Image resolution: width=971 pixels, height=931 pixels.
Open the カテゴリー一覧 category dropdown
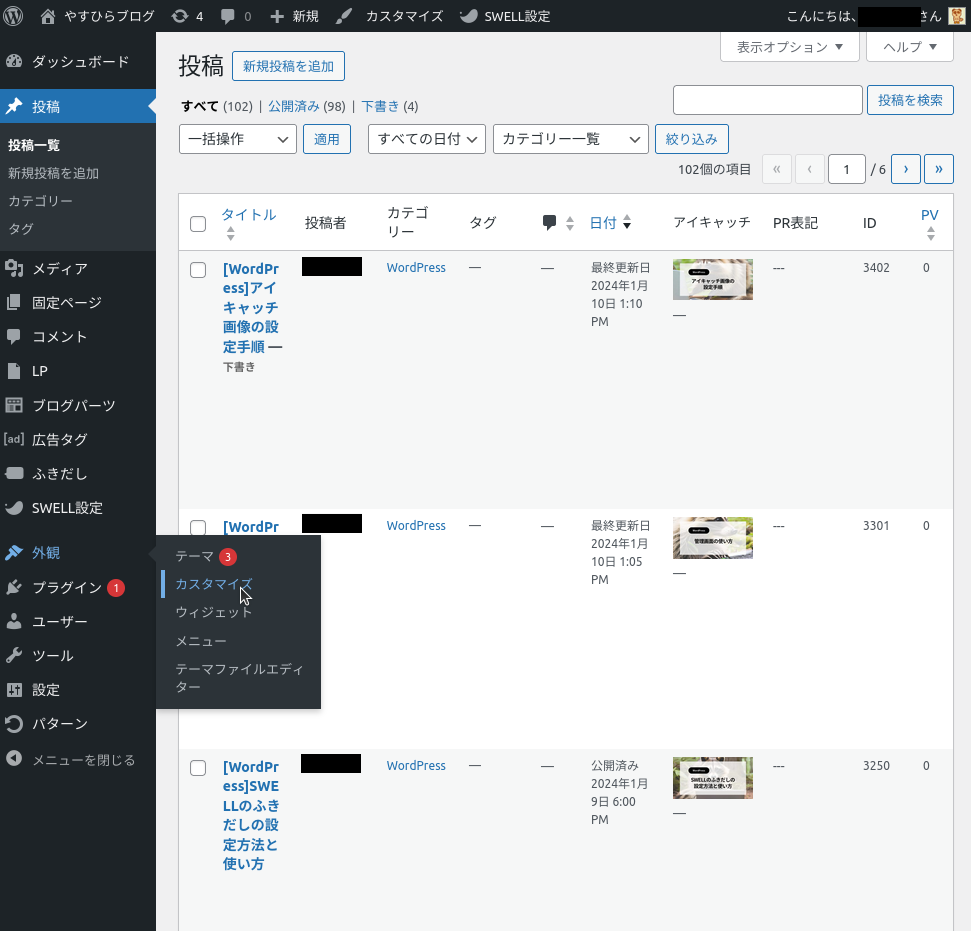pos(570,139)
